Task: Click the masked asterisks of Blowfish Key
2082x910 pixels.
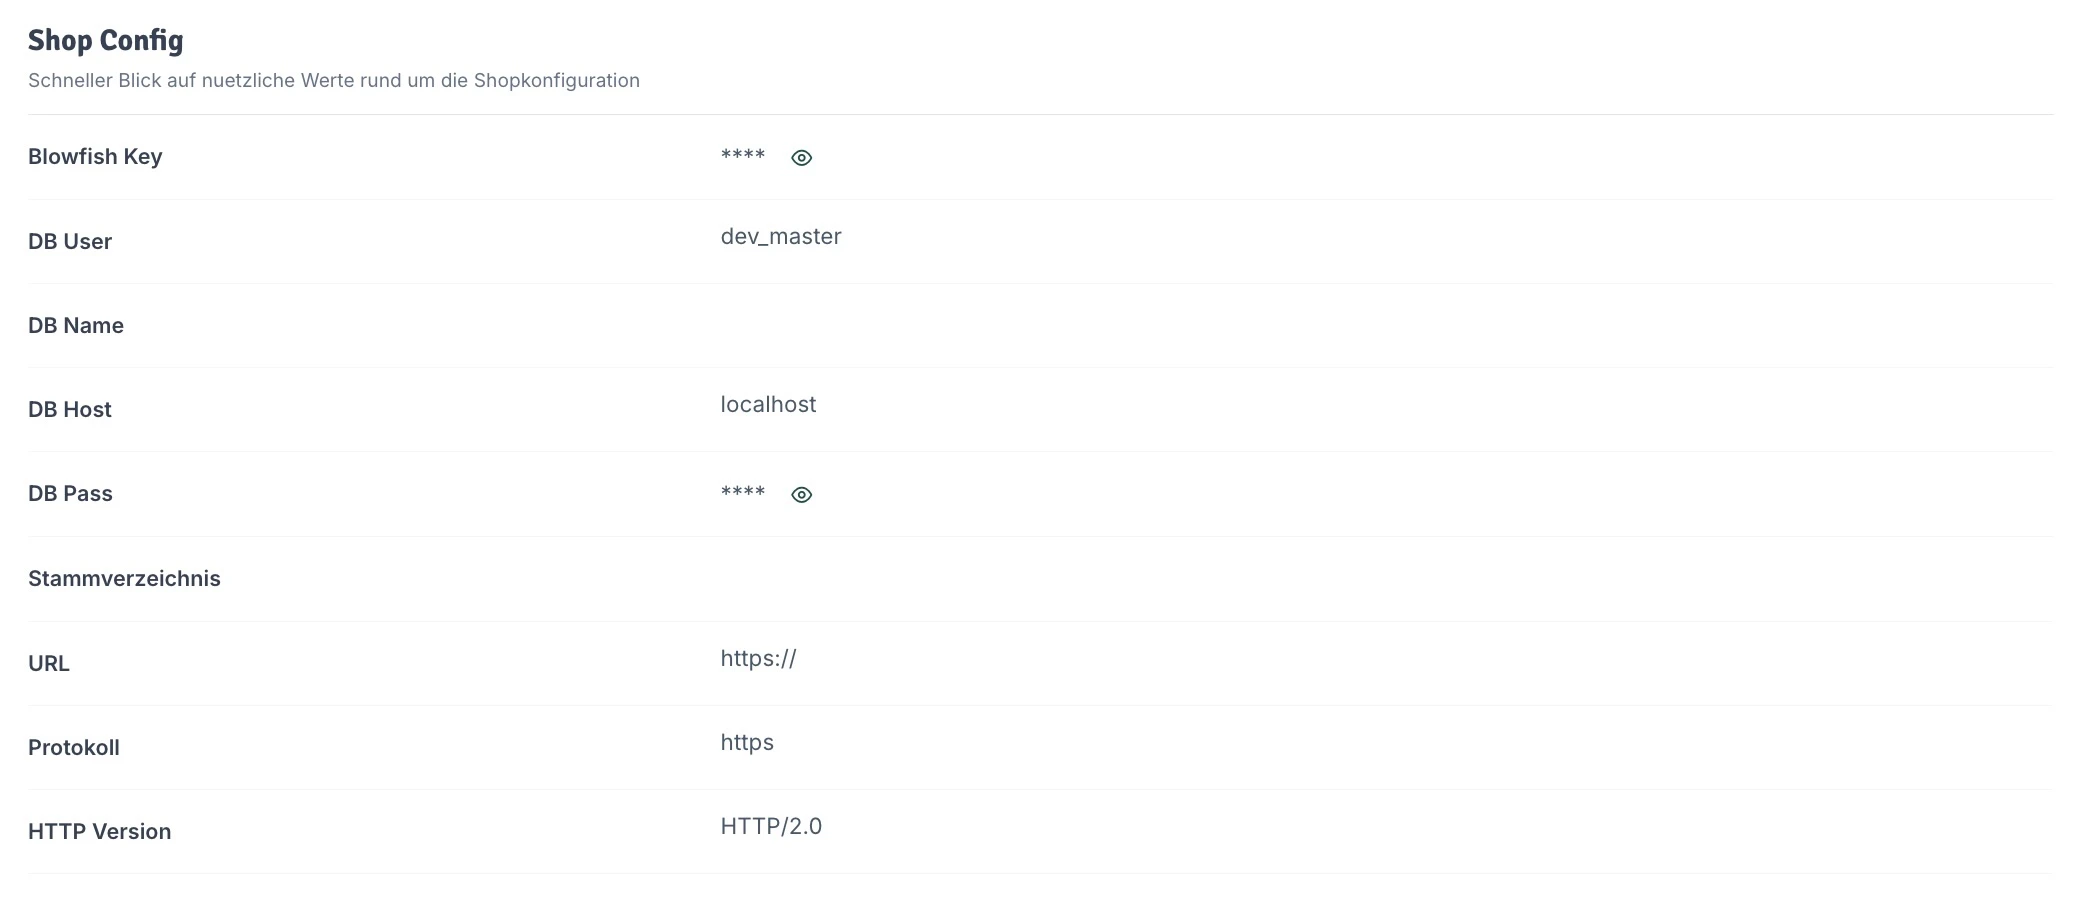Action: [x=741, y=157]
